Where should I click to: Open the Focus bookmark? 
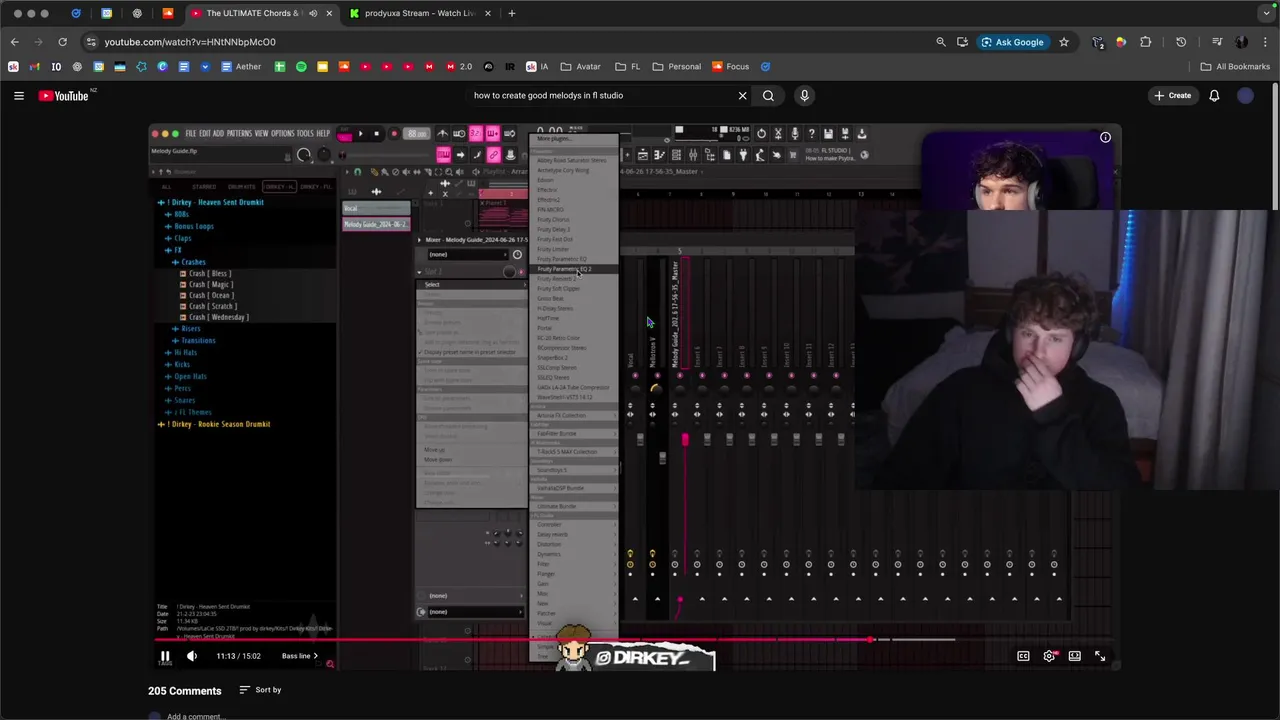tap(730, 67)
